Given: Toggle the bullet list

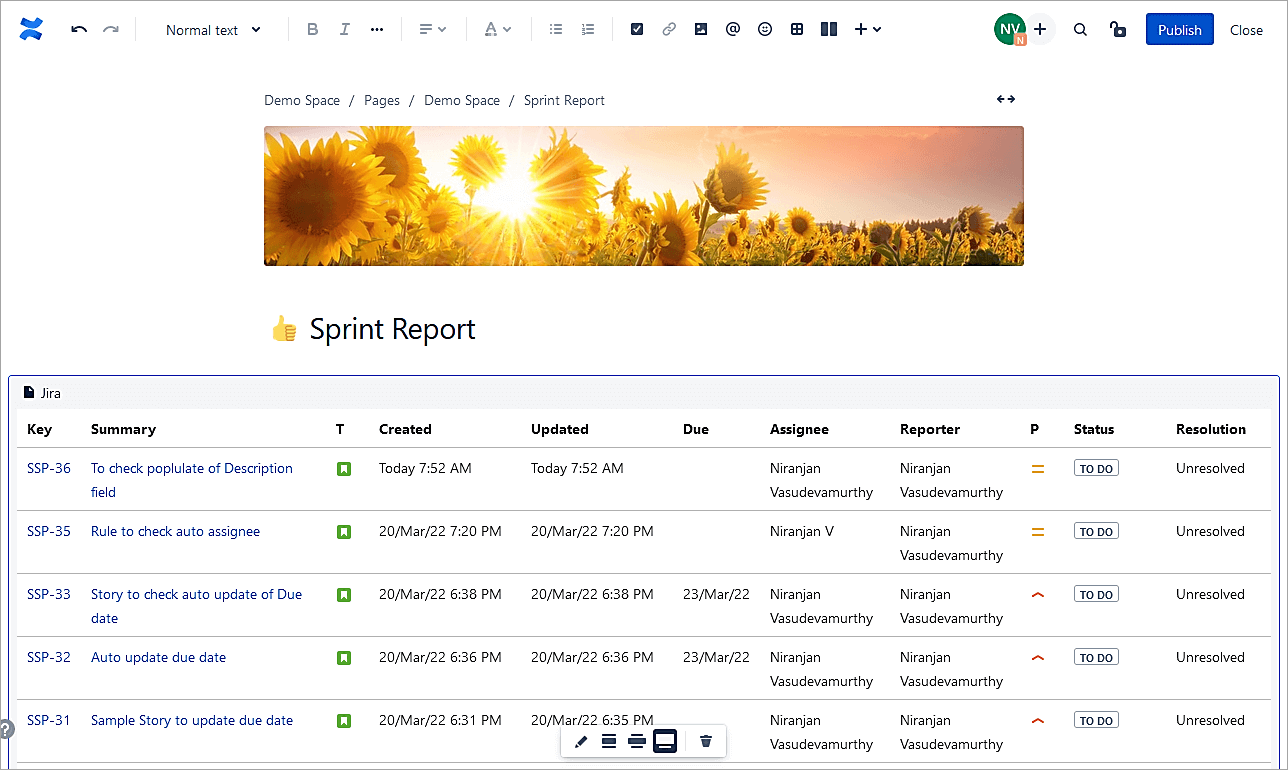Looking at the screenshot, I should (556, 30).
